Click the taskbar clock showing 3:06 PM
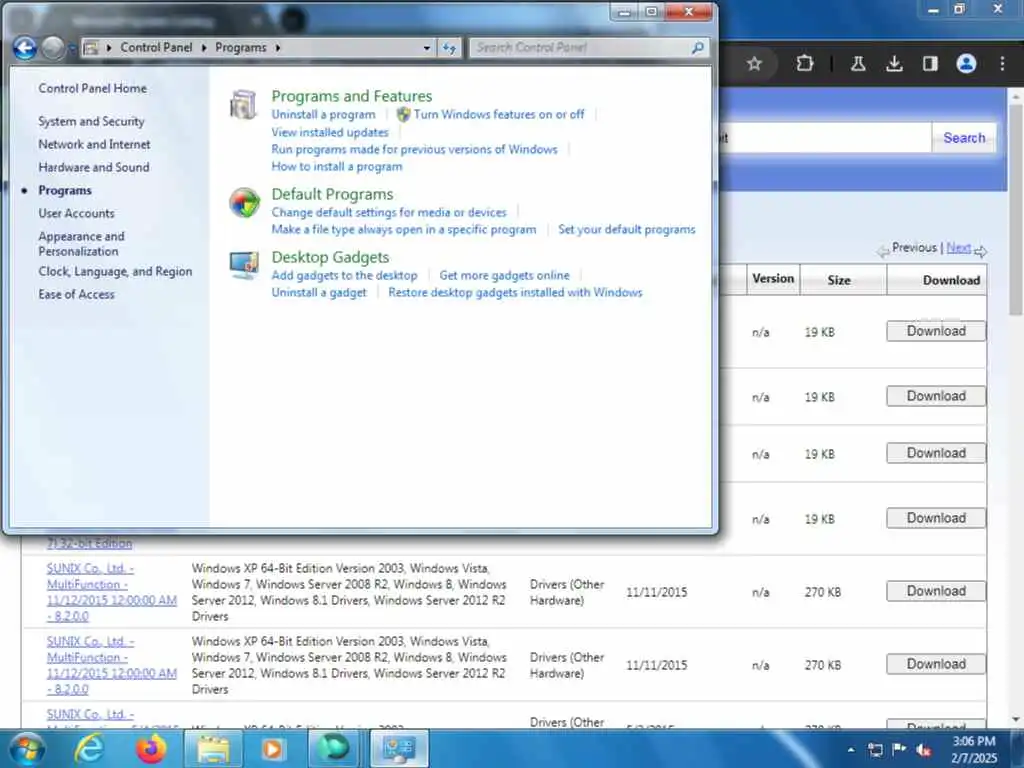The image size is (1024, 768). [974, 750]
